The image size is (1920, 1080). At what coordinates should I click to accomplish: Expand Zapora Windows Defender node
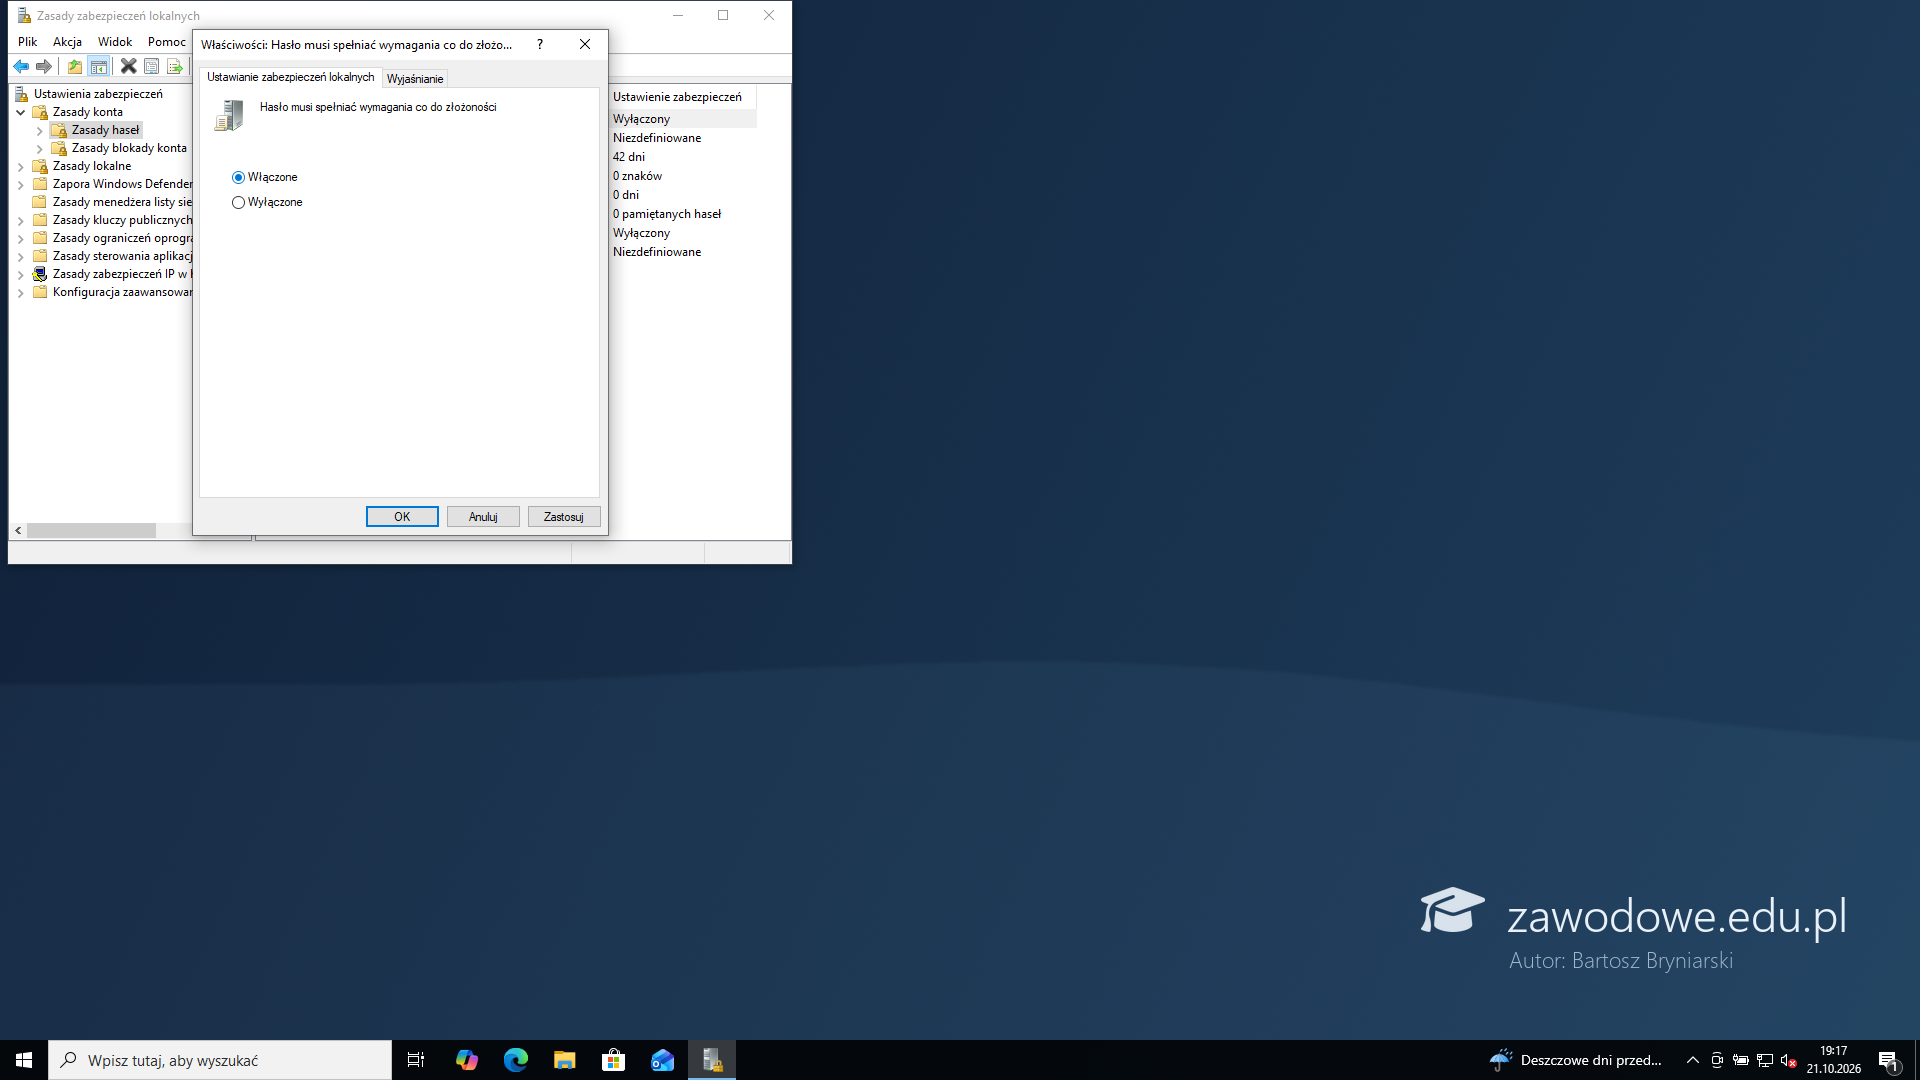20,184
